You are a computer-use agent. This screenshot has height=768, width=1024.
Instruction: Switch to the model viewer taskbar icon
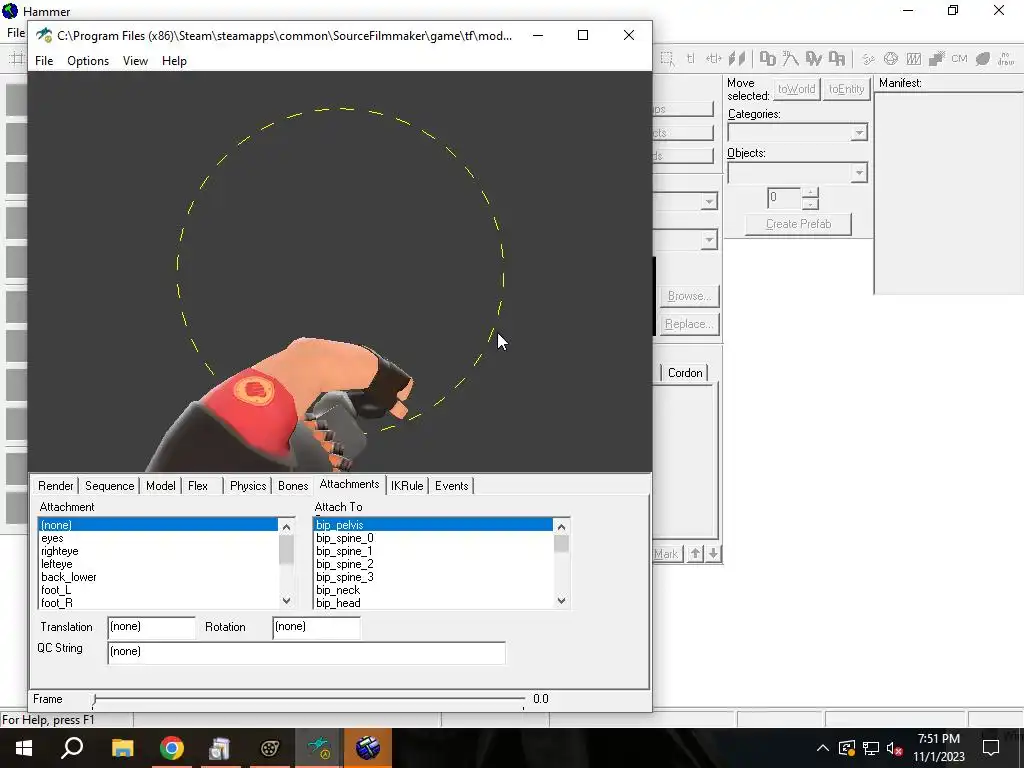(319, 748)
